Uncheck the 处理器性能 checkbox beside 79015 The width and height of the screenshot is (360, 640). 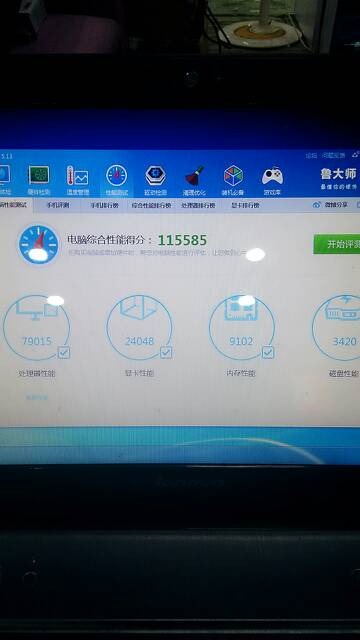(x=64, y=352)
